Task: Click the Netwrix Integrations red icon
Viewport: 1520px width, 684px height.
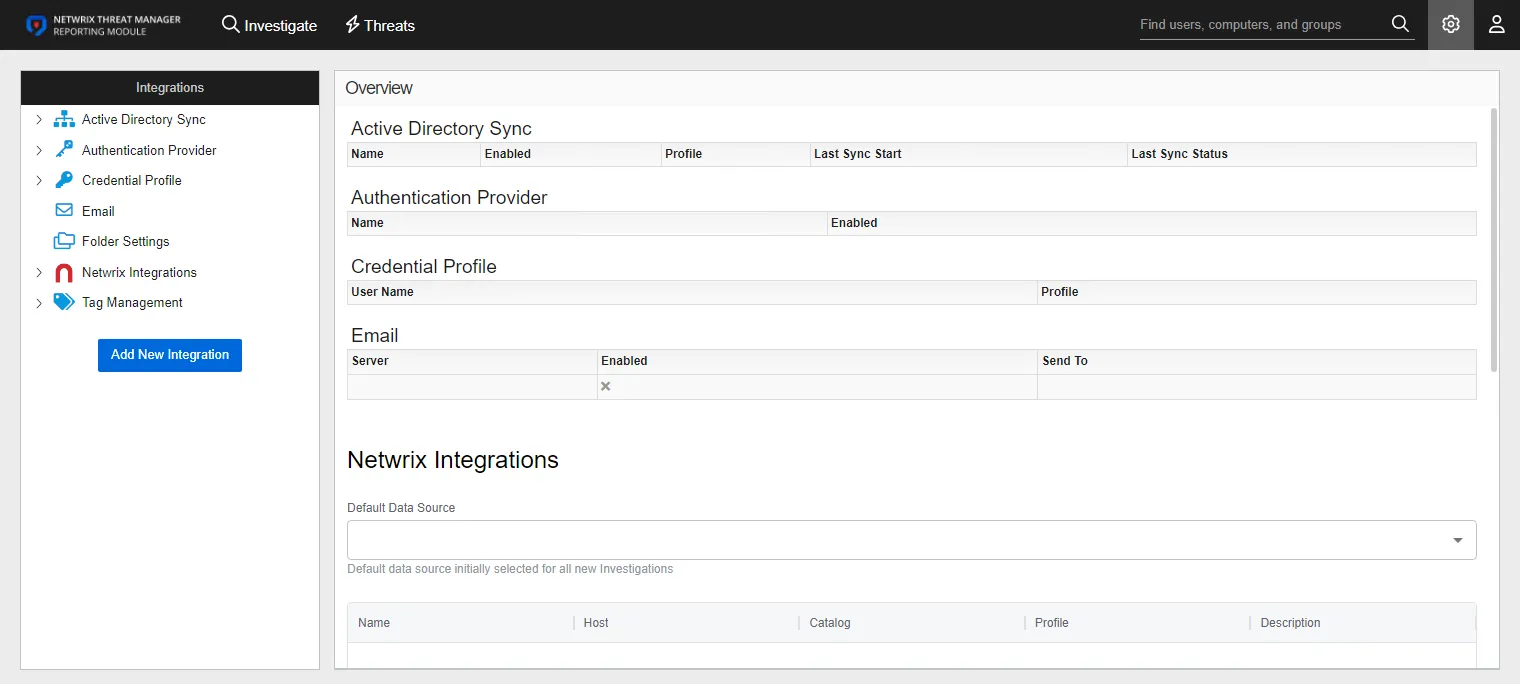Action: click(x=64, y=272)
